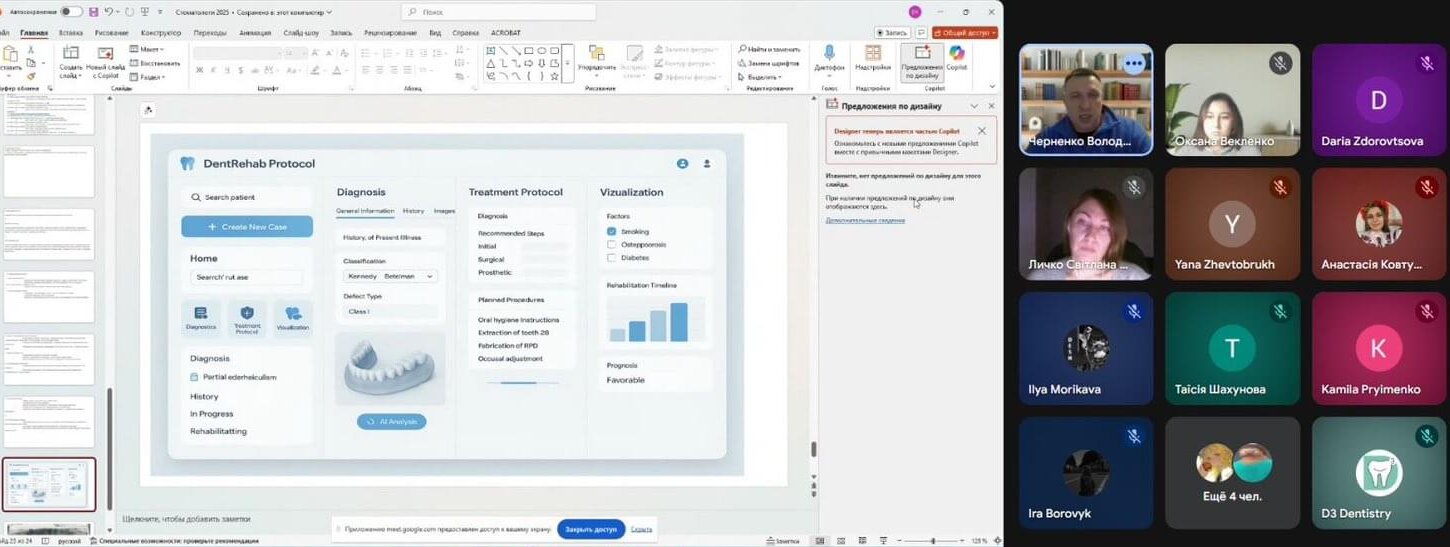The height and width of the screenshot is (547, 1450).
Task: Unmute Daria Zdorovtsova's microphone indicator
Action: (x=1427, y=63)
